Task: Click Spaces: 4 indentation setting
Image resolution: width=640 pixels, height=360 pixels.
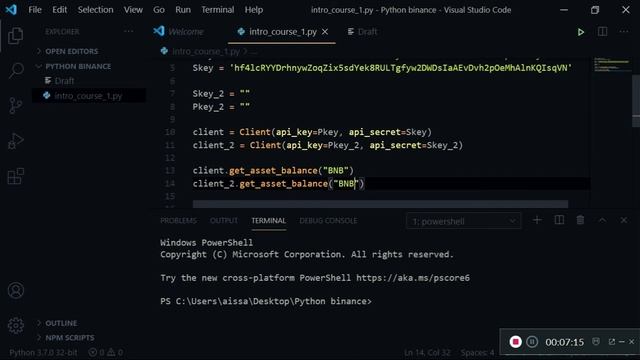Action: click(x=477, y=352)
